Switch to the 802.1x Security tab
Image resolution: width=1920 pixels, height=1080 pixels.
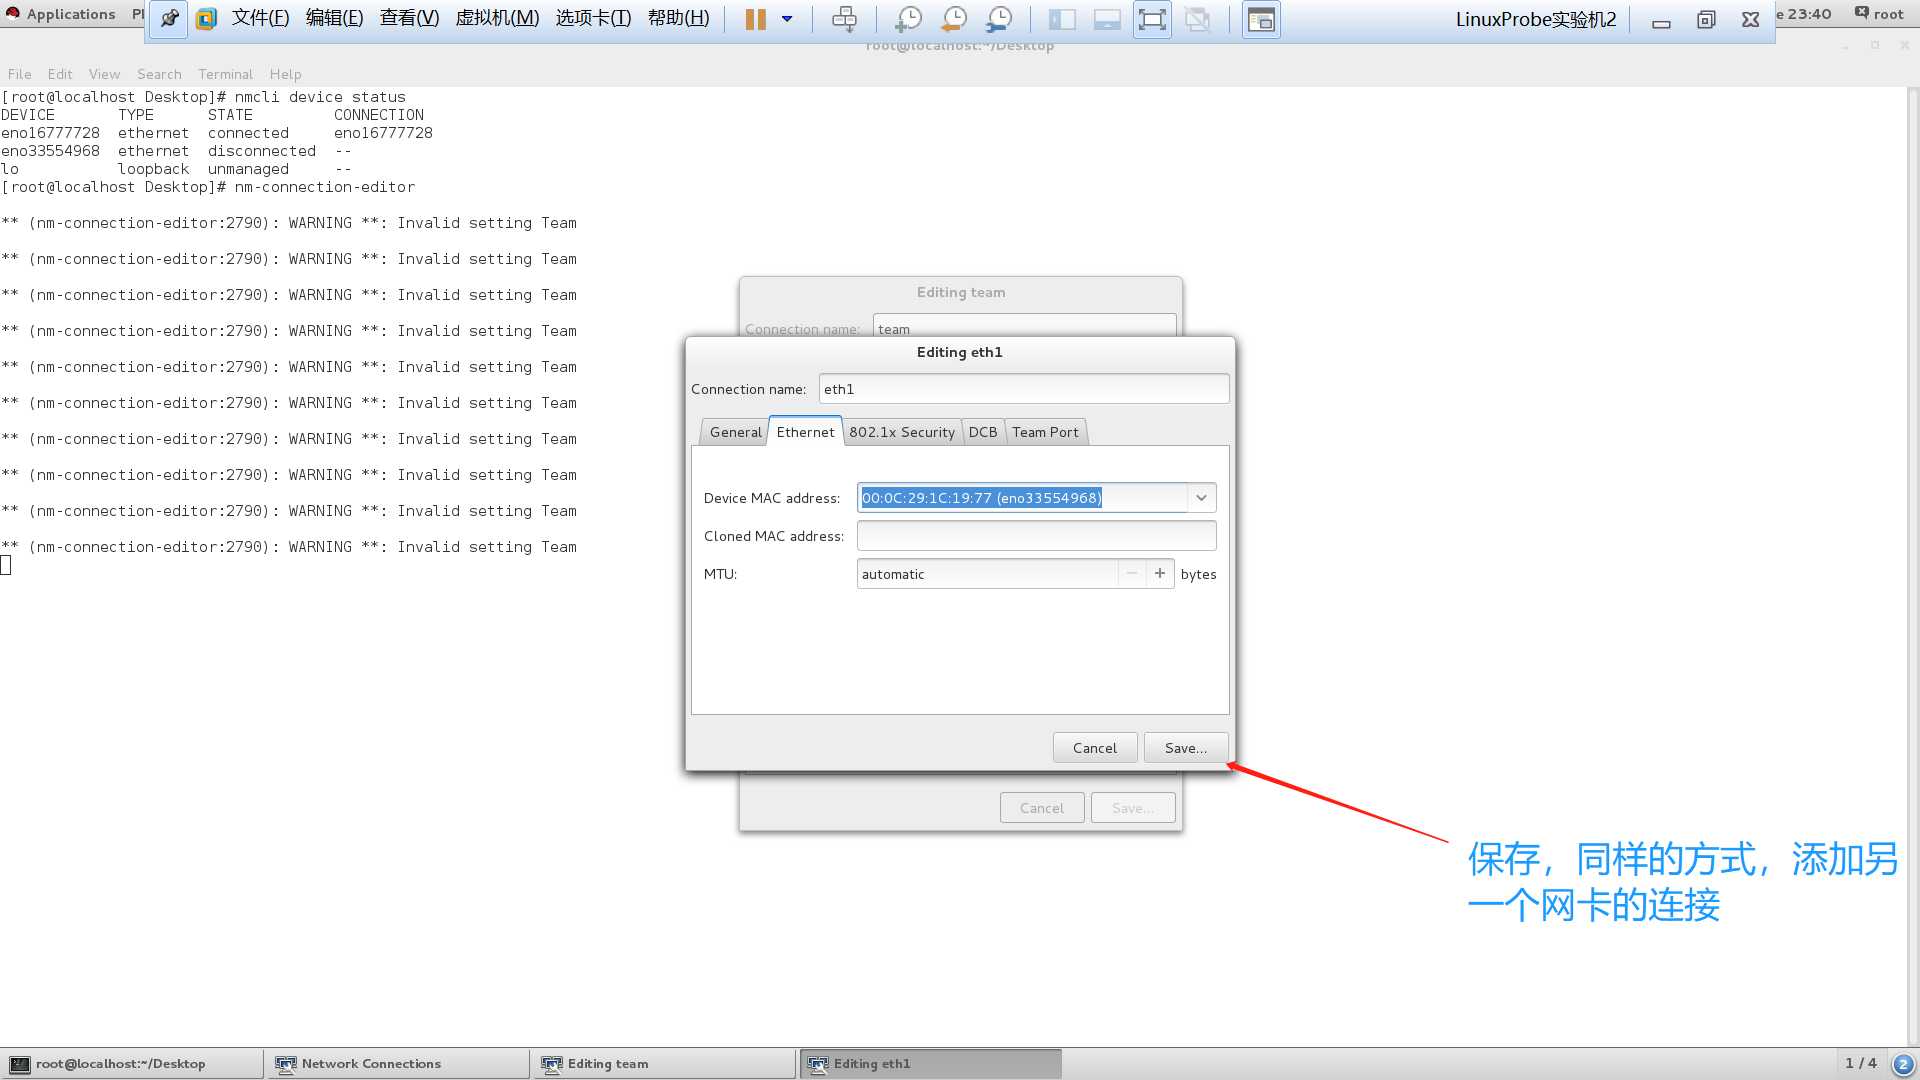pos(901,432)
